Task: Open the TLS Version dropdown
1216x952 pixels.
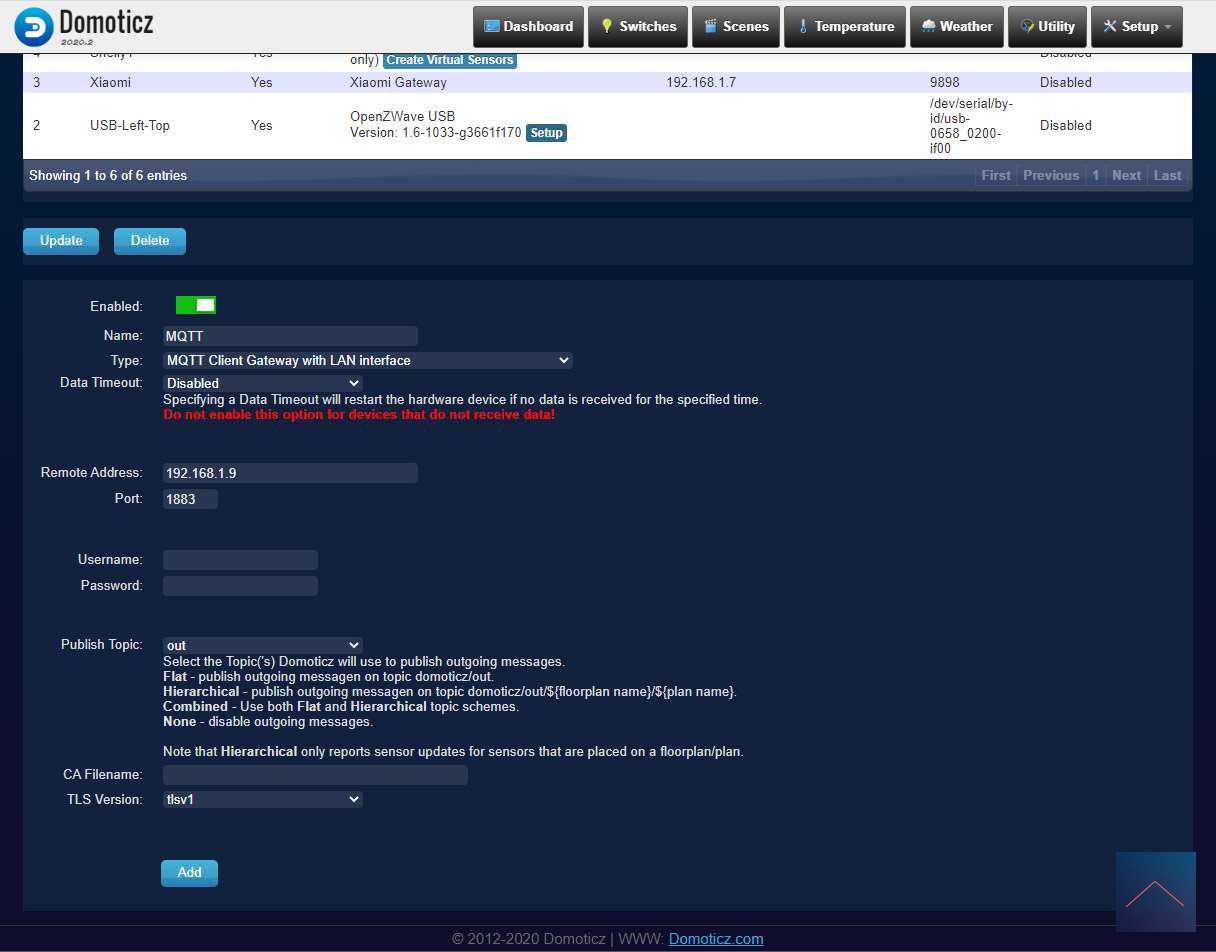Action: (x=263, y=800)
